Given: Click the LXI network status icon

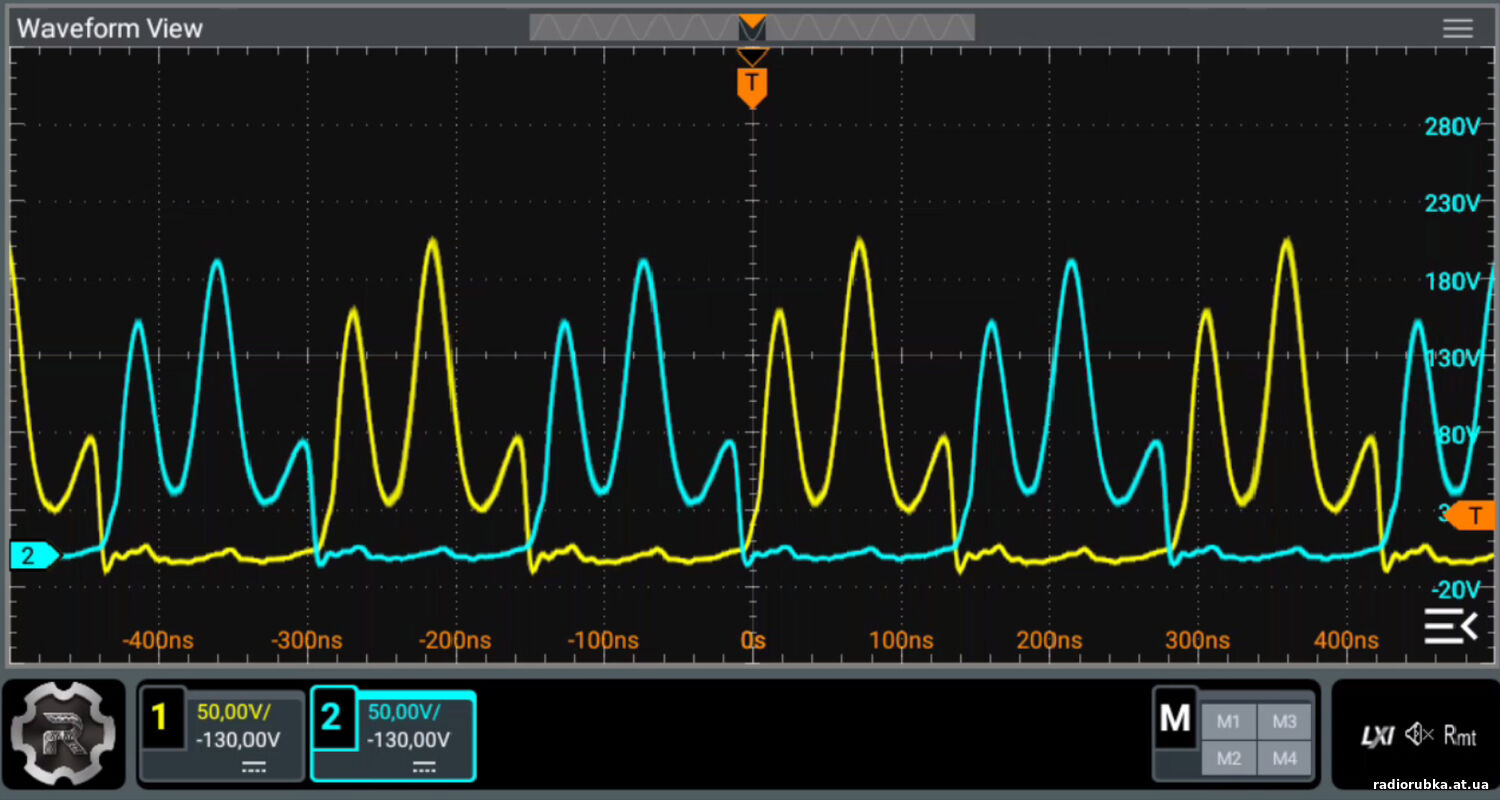Looking at the screenshot, I should (x=1377, y=736).
